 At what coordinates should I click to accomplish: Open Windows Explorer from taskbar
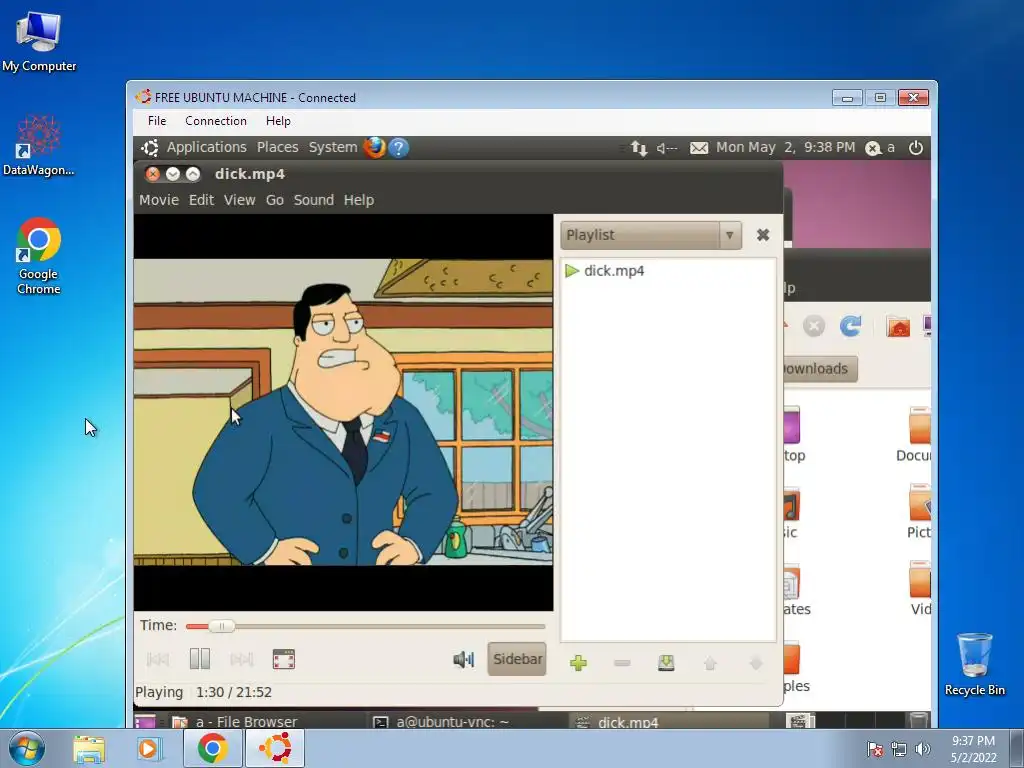89,748
